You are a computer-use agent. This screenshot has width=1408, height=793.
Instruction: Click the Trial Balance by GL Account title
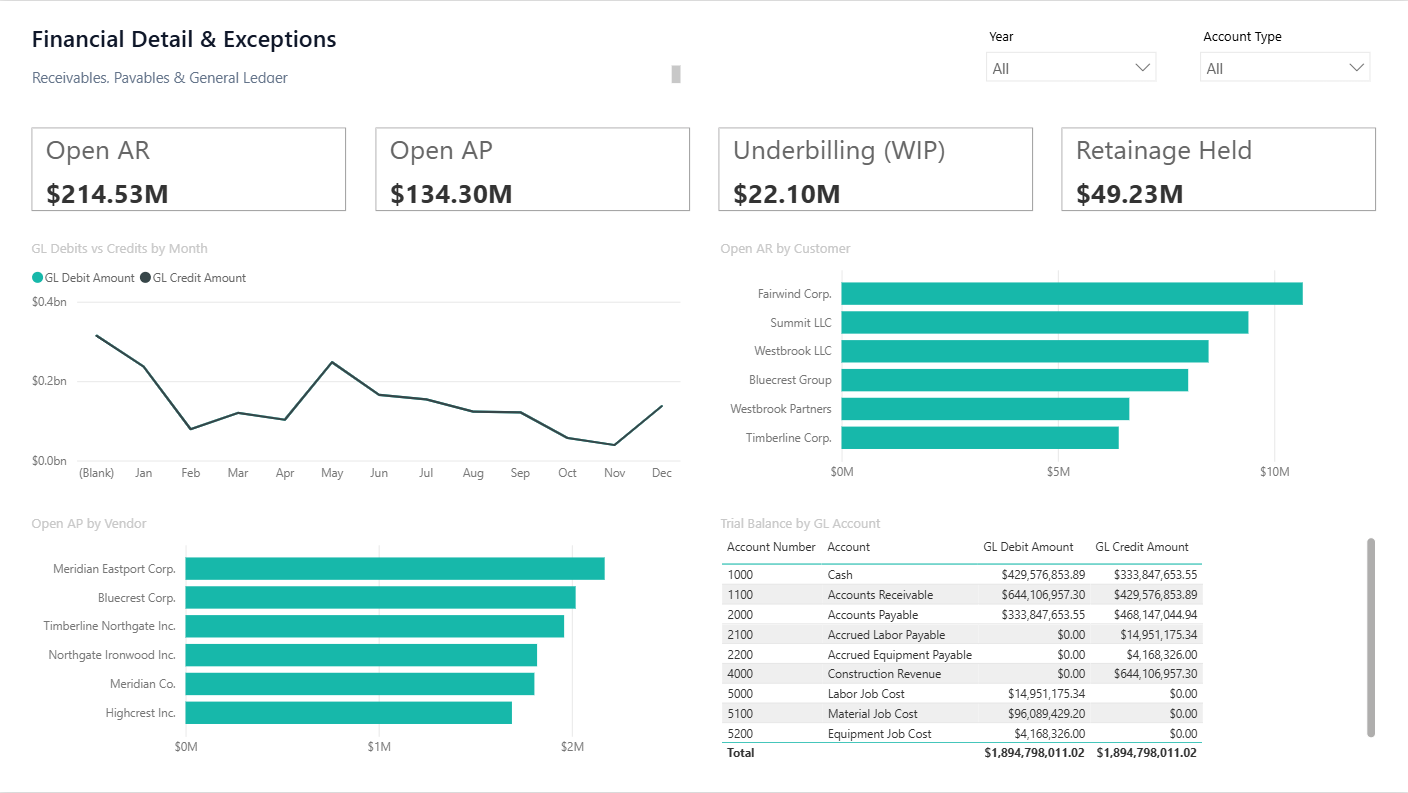click(800, 524)
